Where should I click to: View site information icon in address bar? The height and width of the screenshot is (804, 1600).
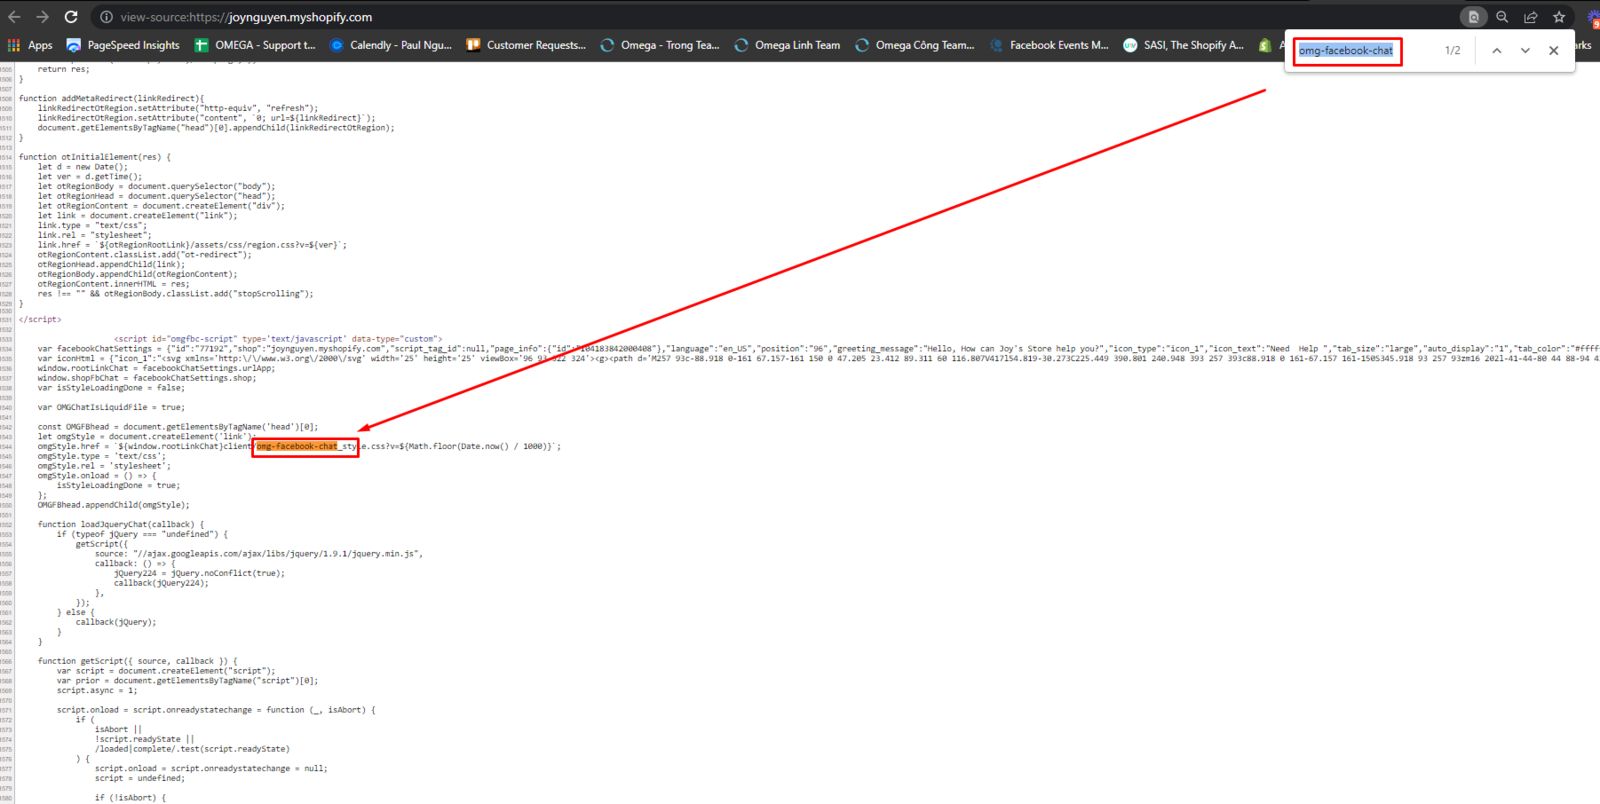(106, 17)
